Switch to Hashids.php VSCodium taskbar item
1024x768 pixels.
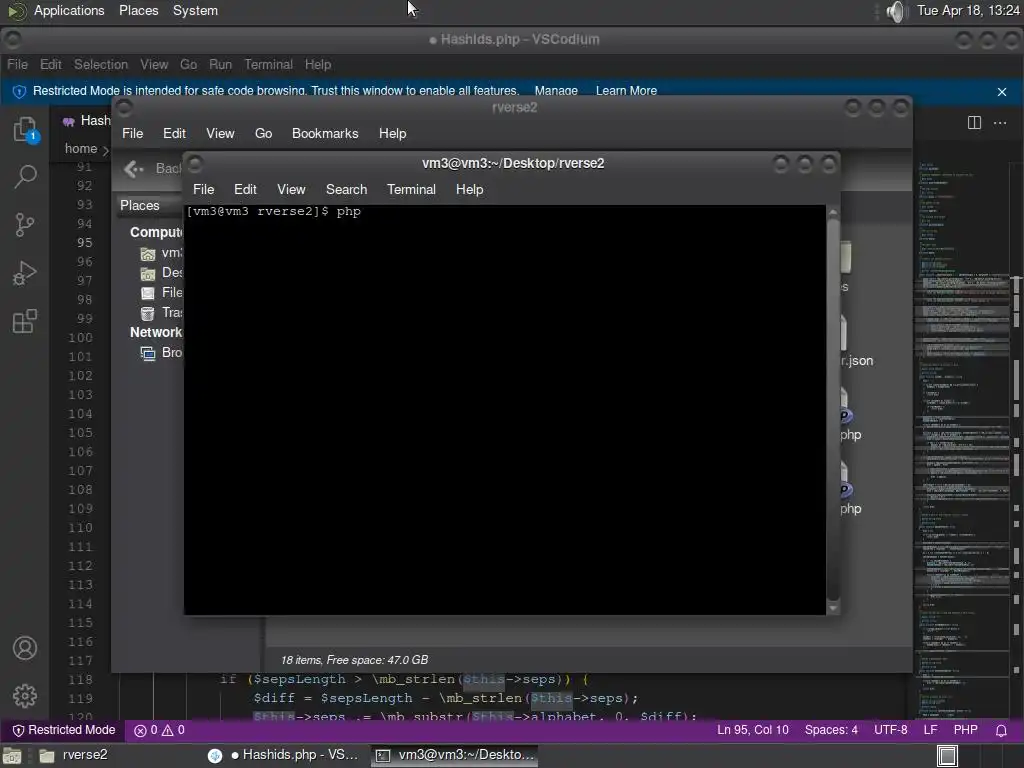point(283,755)
